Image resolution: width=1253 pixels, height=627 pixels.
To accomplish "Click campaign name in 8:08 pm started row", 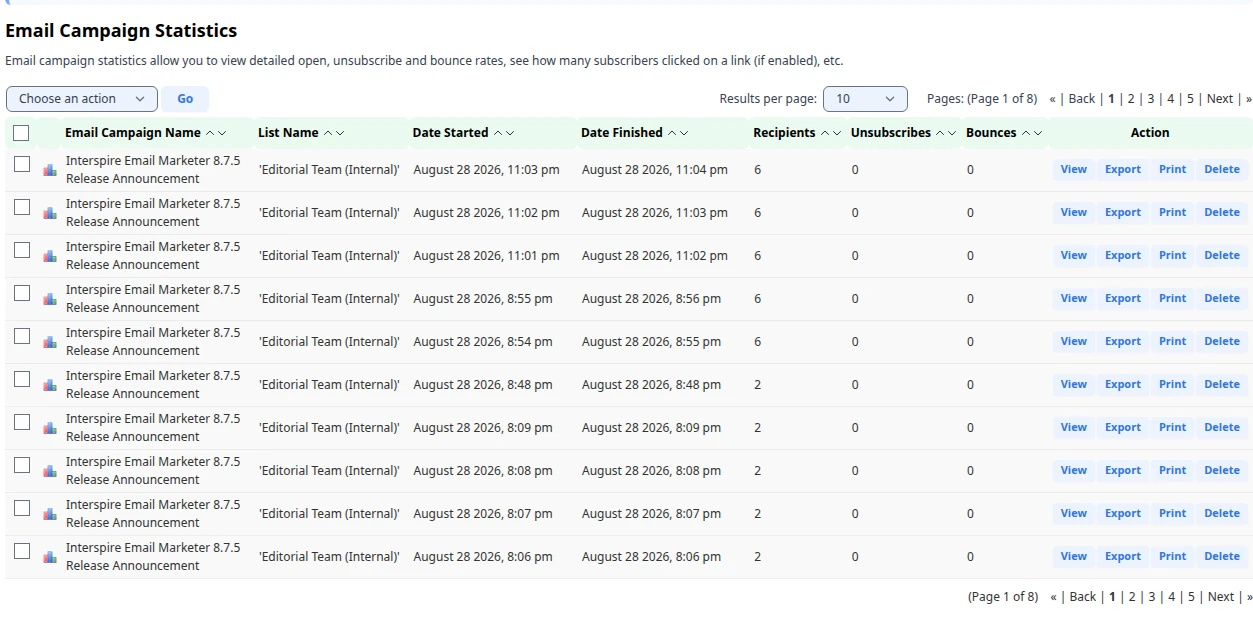I will (x=153, y=471).
